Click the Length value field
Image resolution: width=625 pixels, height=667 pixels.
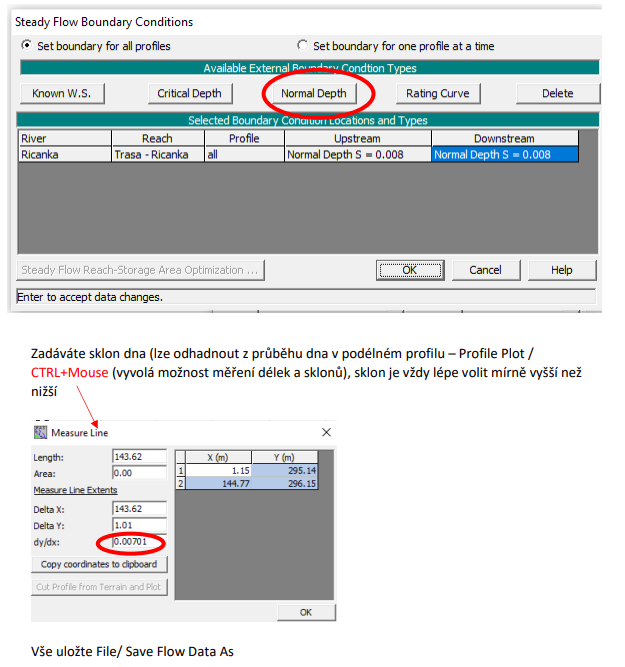coord(139,457)
